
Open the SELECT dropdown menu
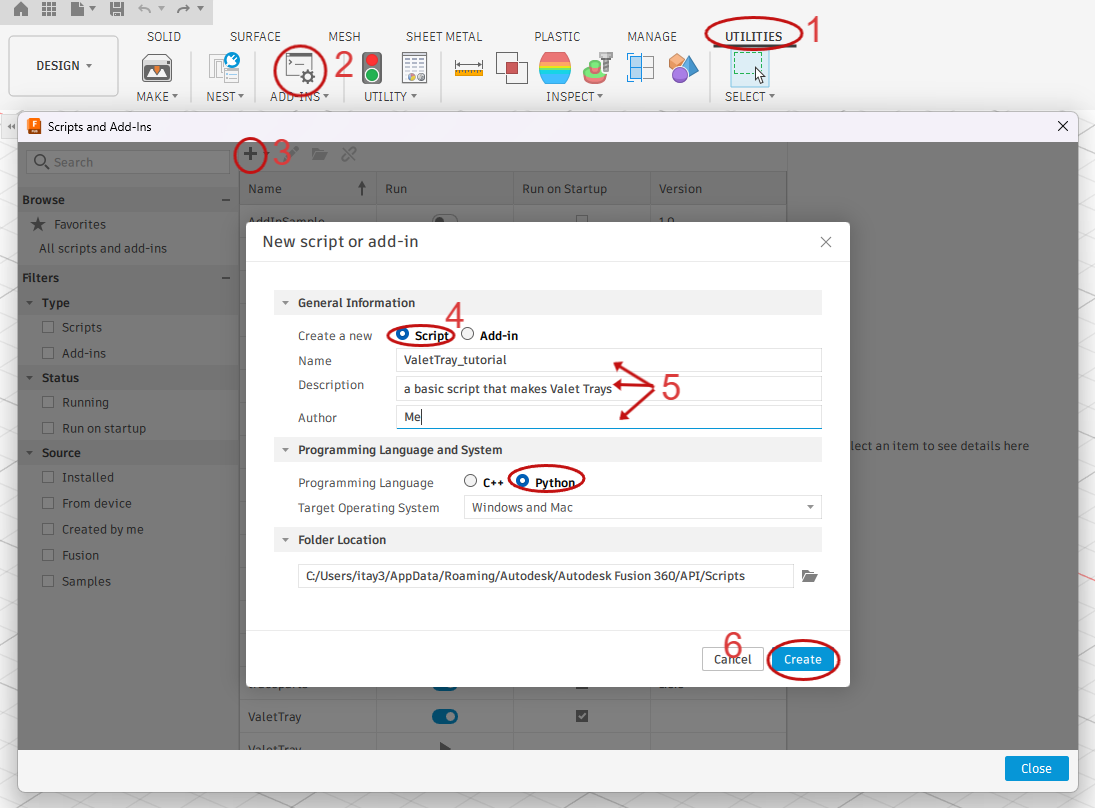pyautogui.click(x=749, y=96)
